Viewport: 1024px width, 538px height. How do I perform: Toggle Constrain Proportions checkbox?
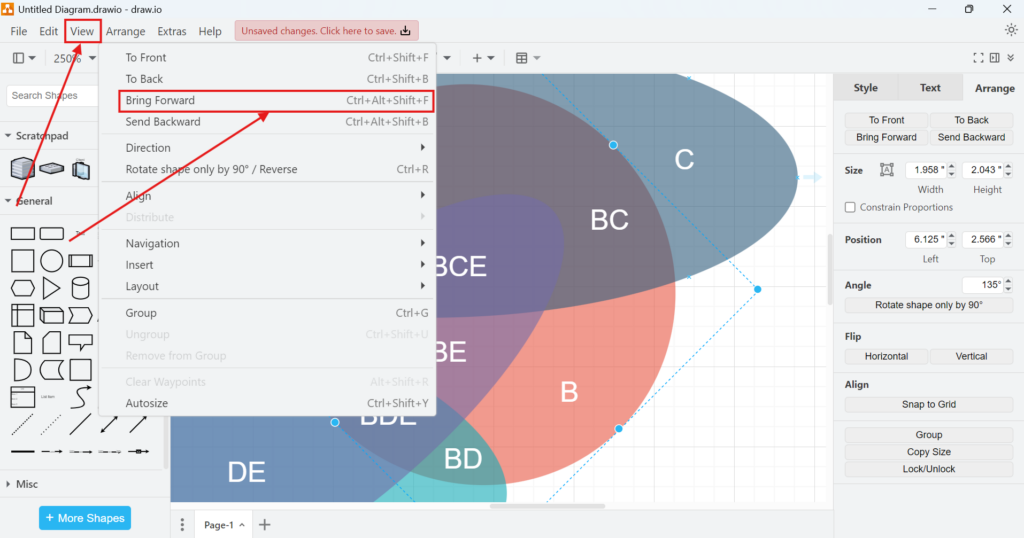coord(850,207)
